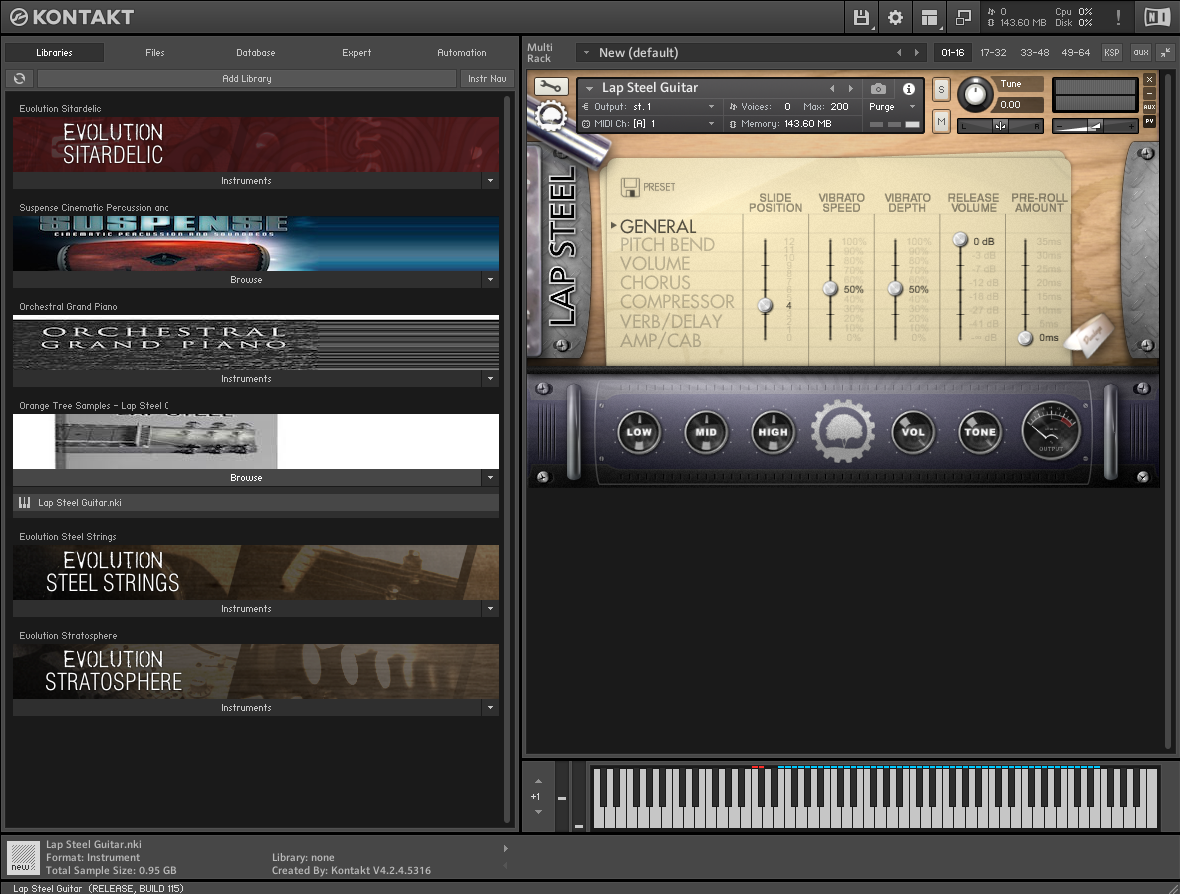
Task: Open the save/load files menu icon
Action: click(x=861, y=17)
